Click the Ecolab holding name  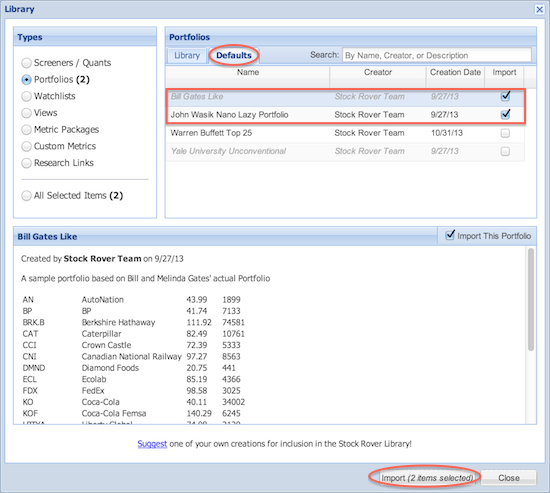click(94, 379)
